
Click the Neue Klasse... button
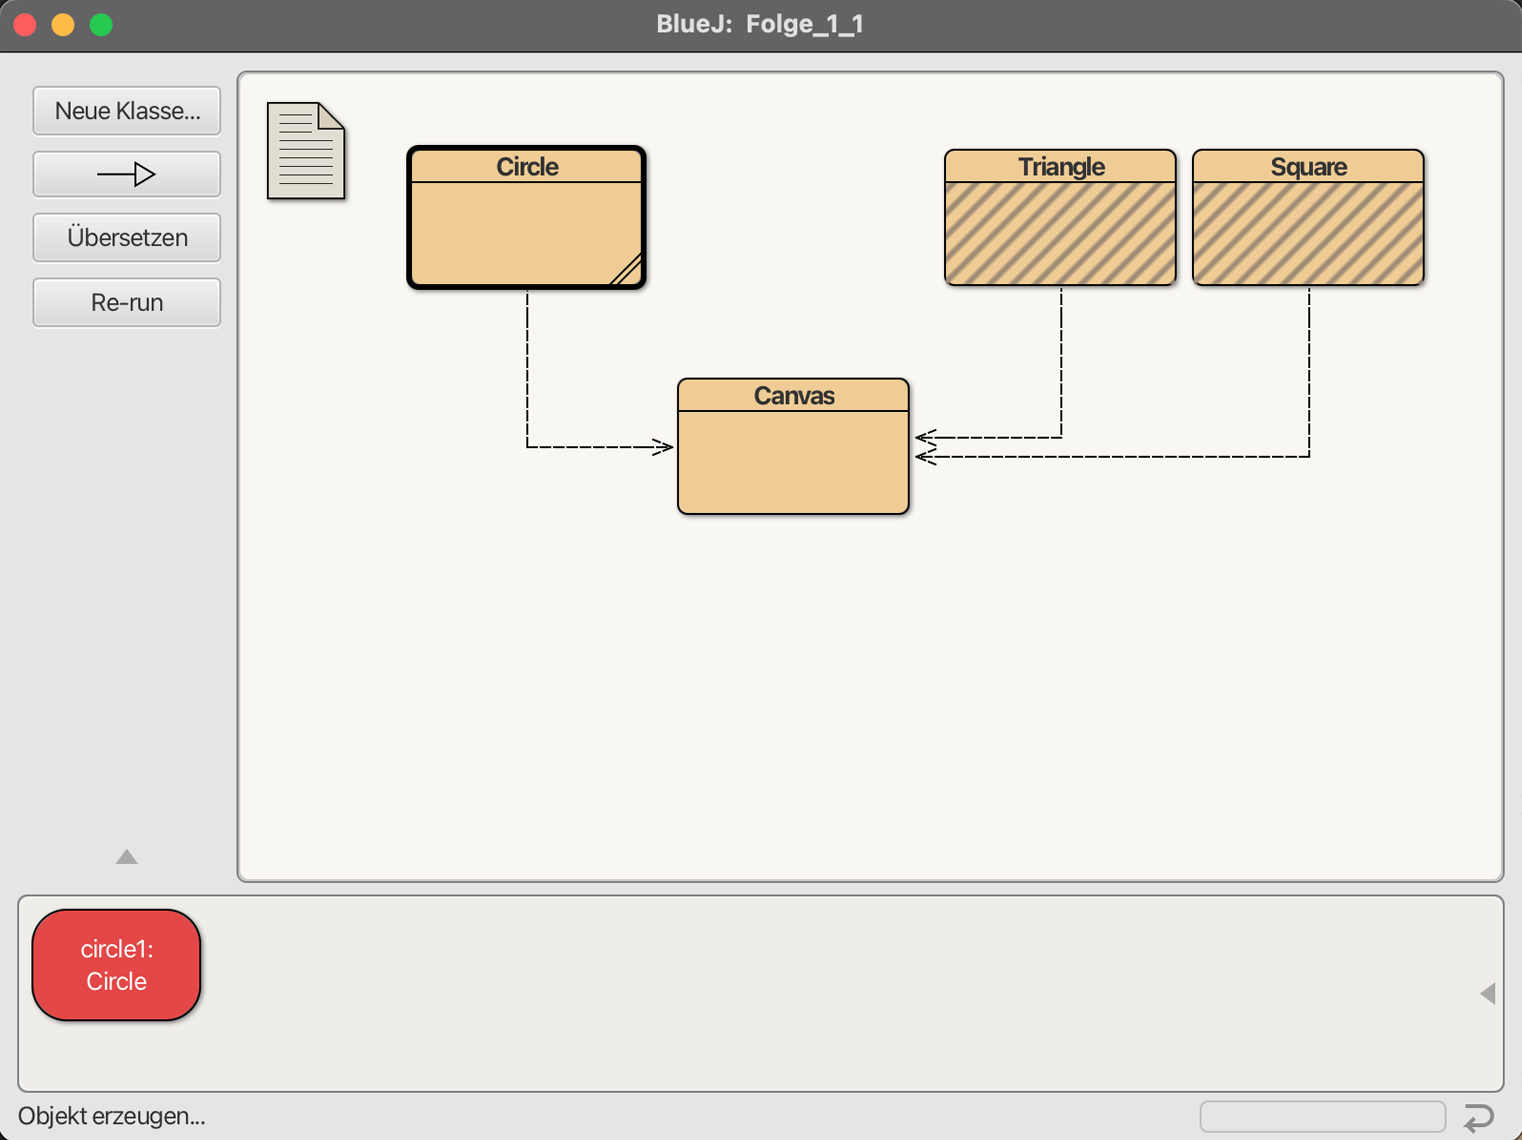click(x=127, y=111)
